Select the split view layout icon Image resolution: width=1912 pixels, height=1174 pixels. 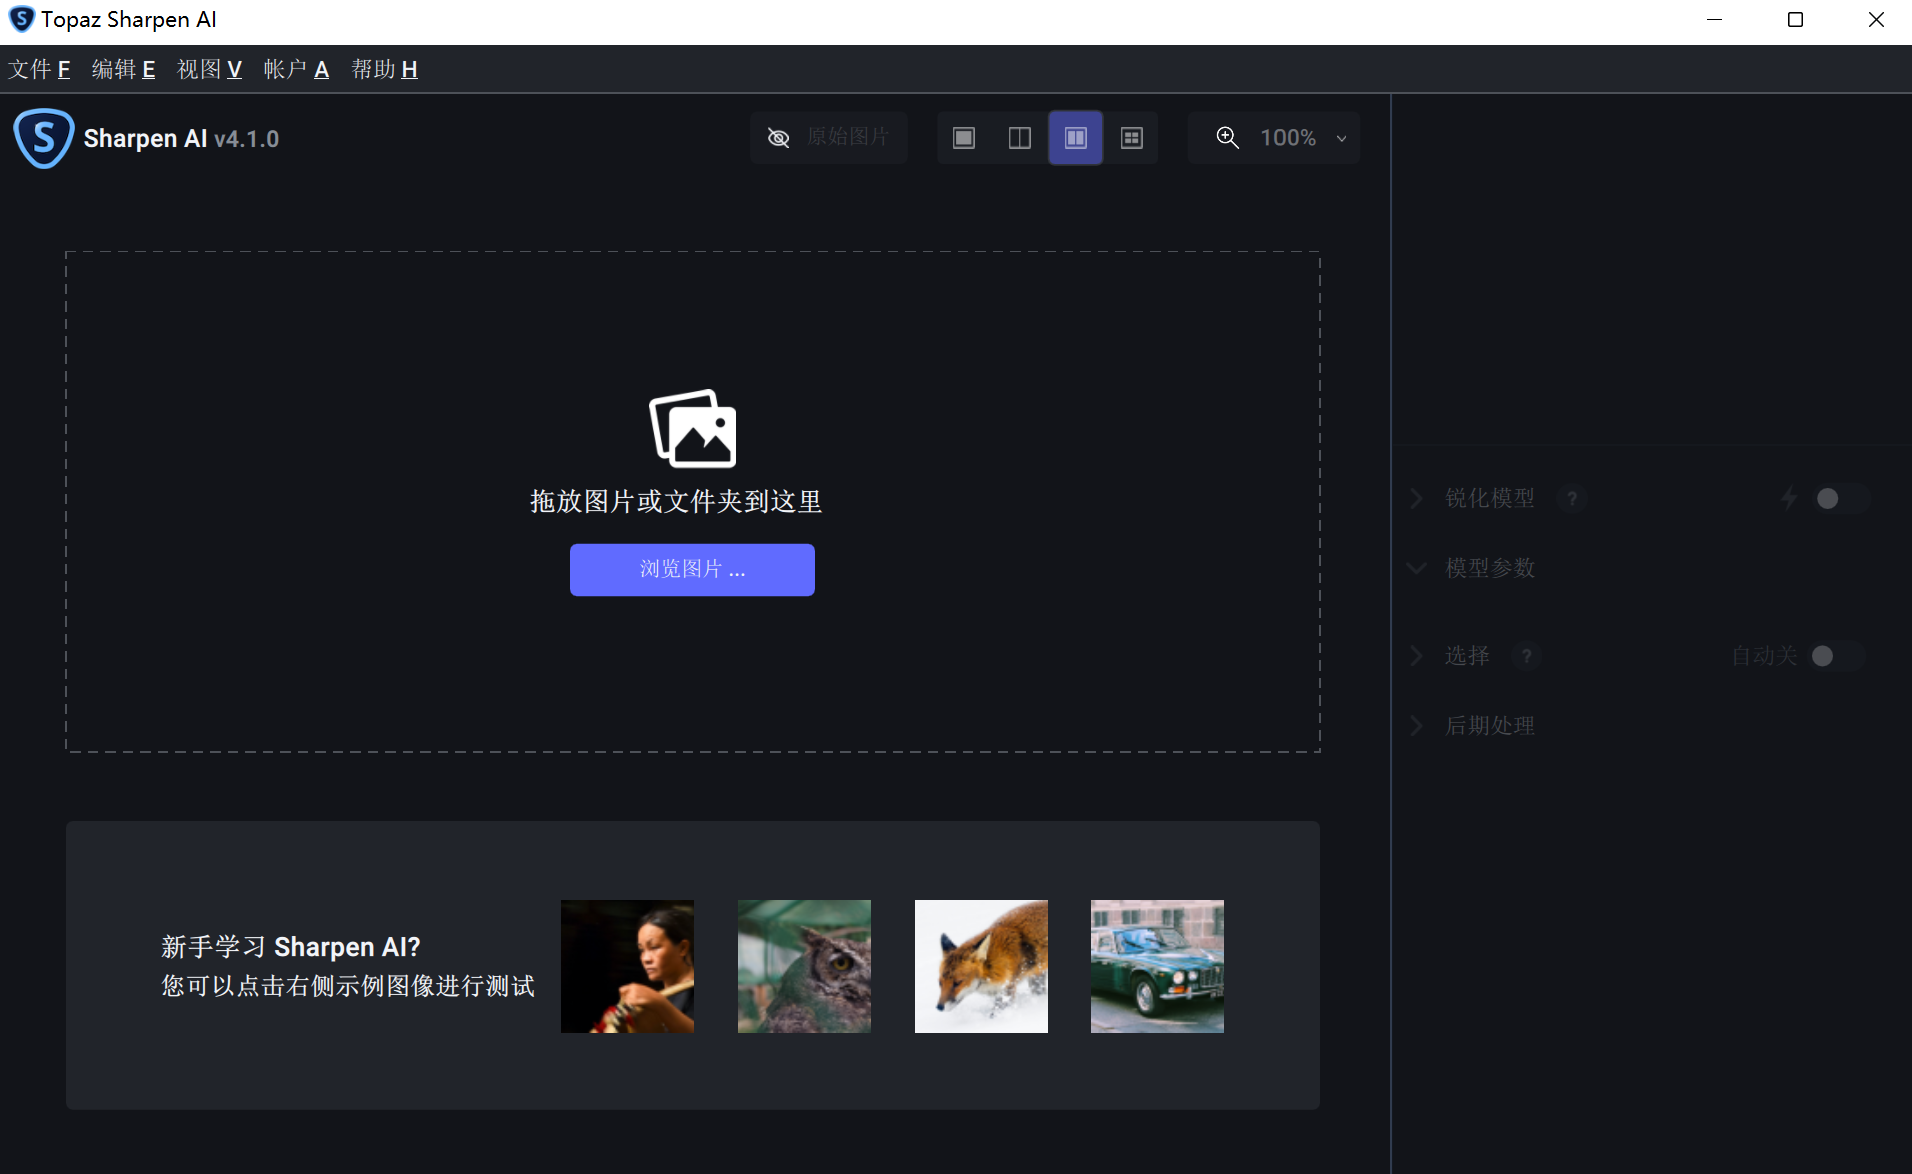pos(1020,138)
